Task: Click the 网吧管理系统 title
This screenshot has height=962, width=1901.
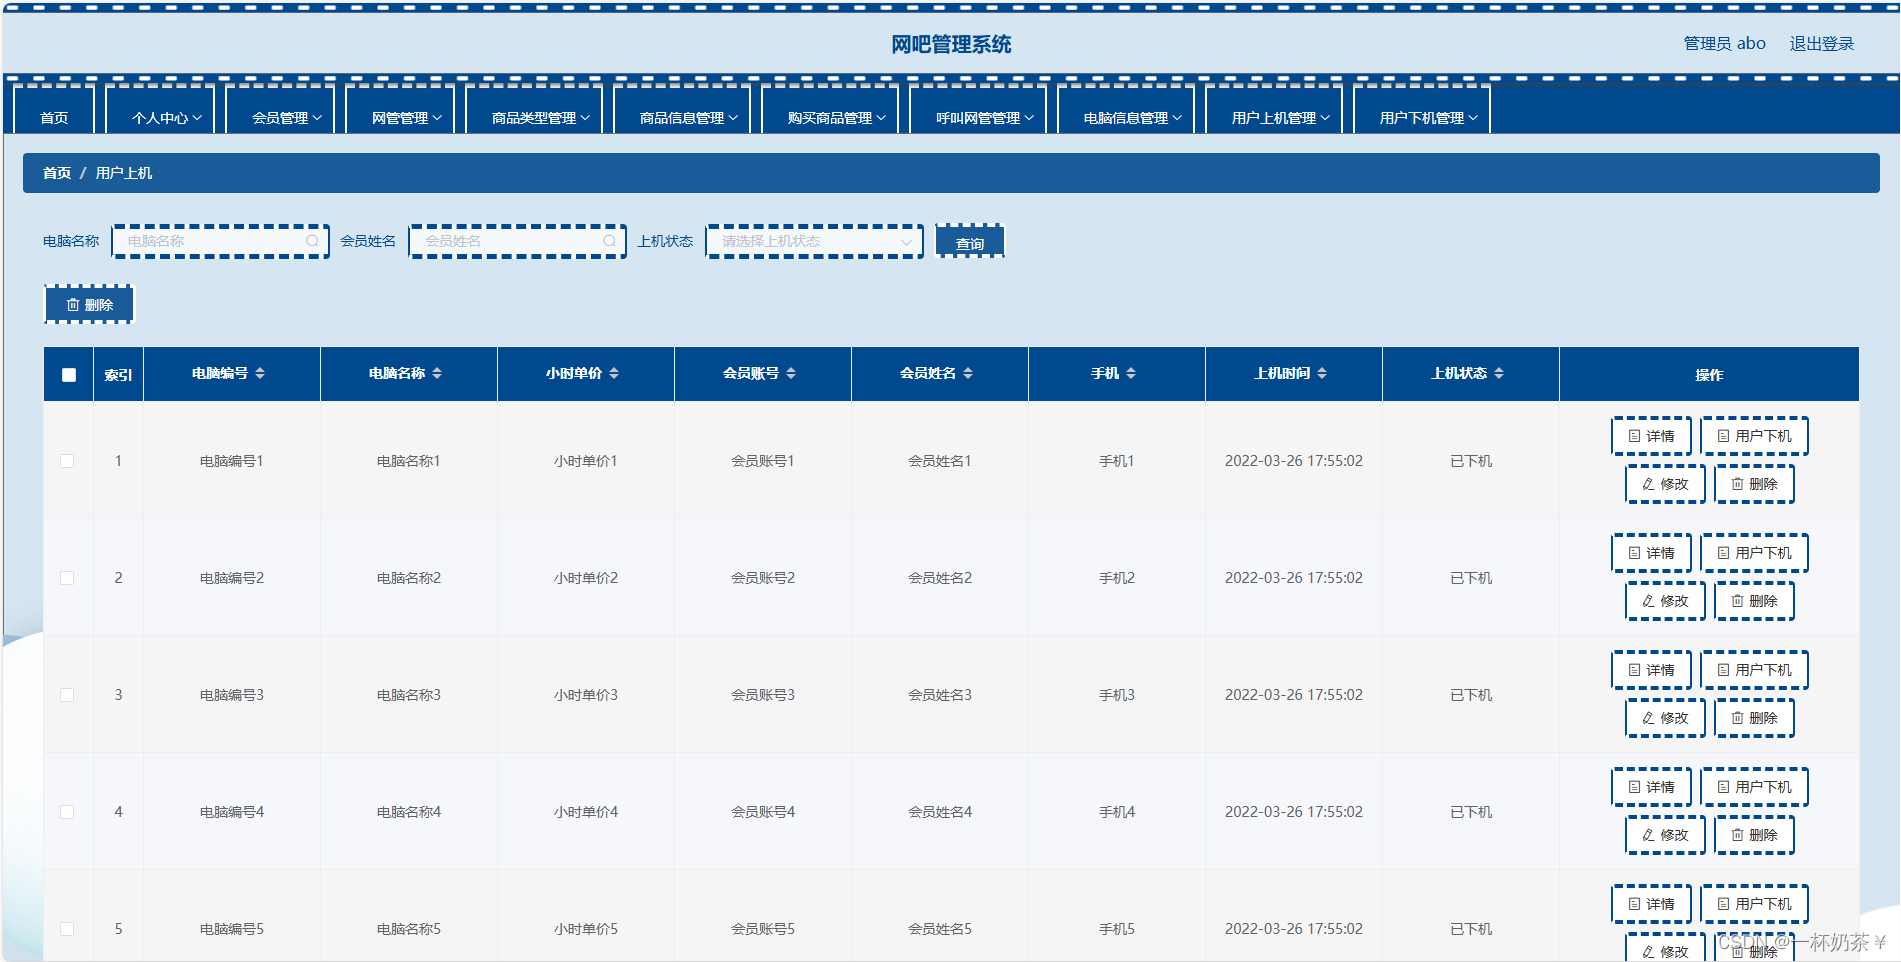Action: 951,44
